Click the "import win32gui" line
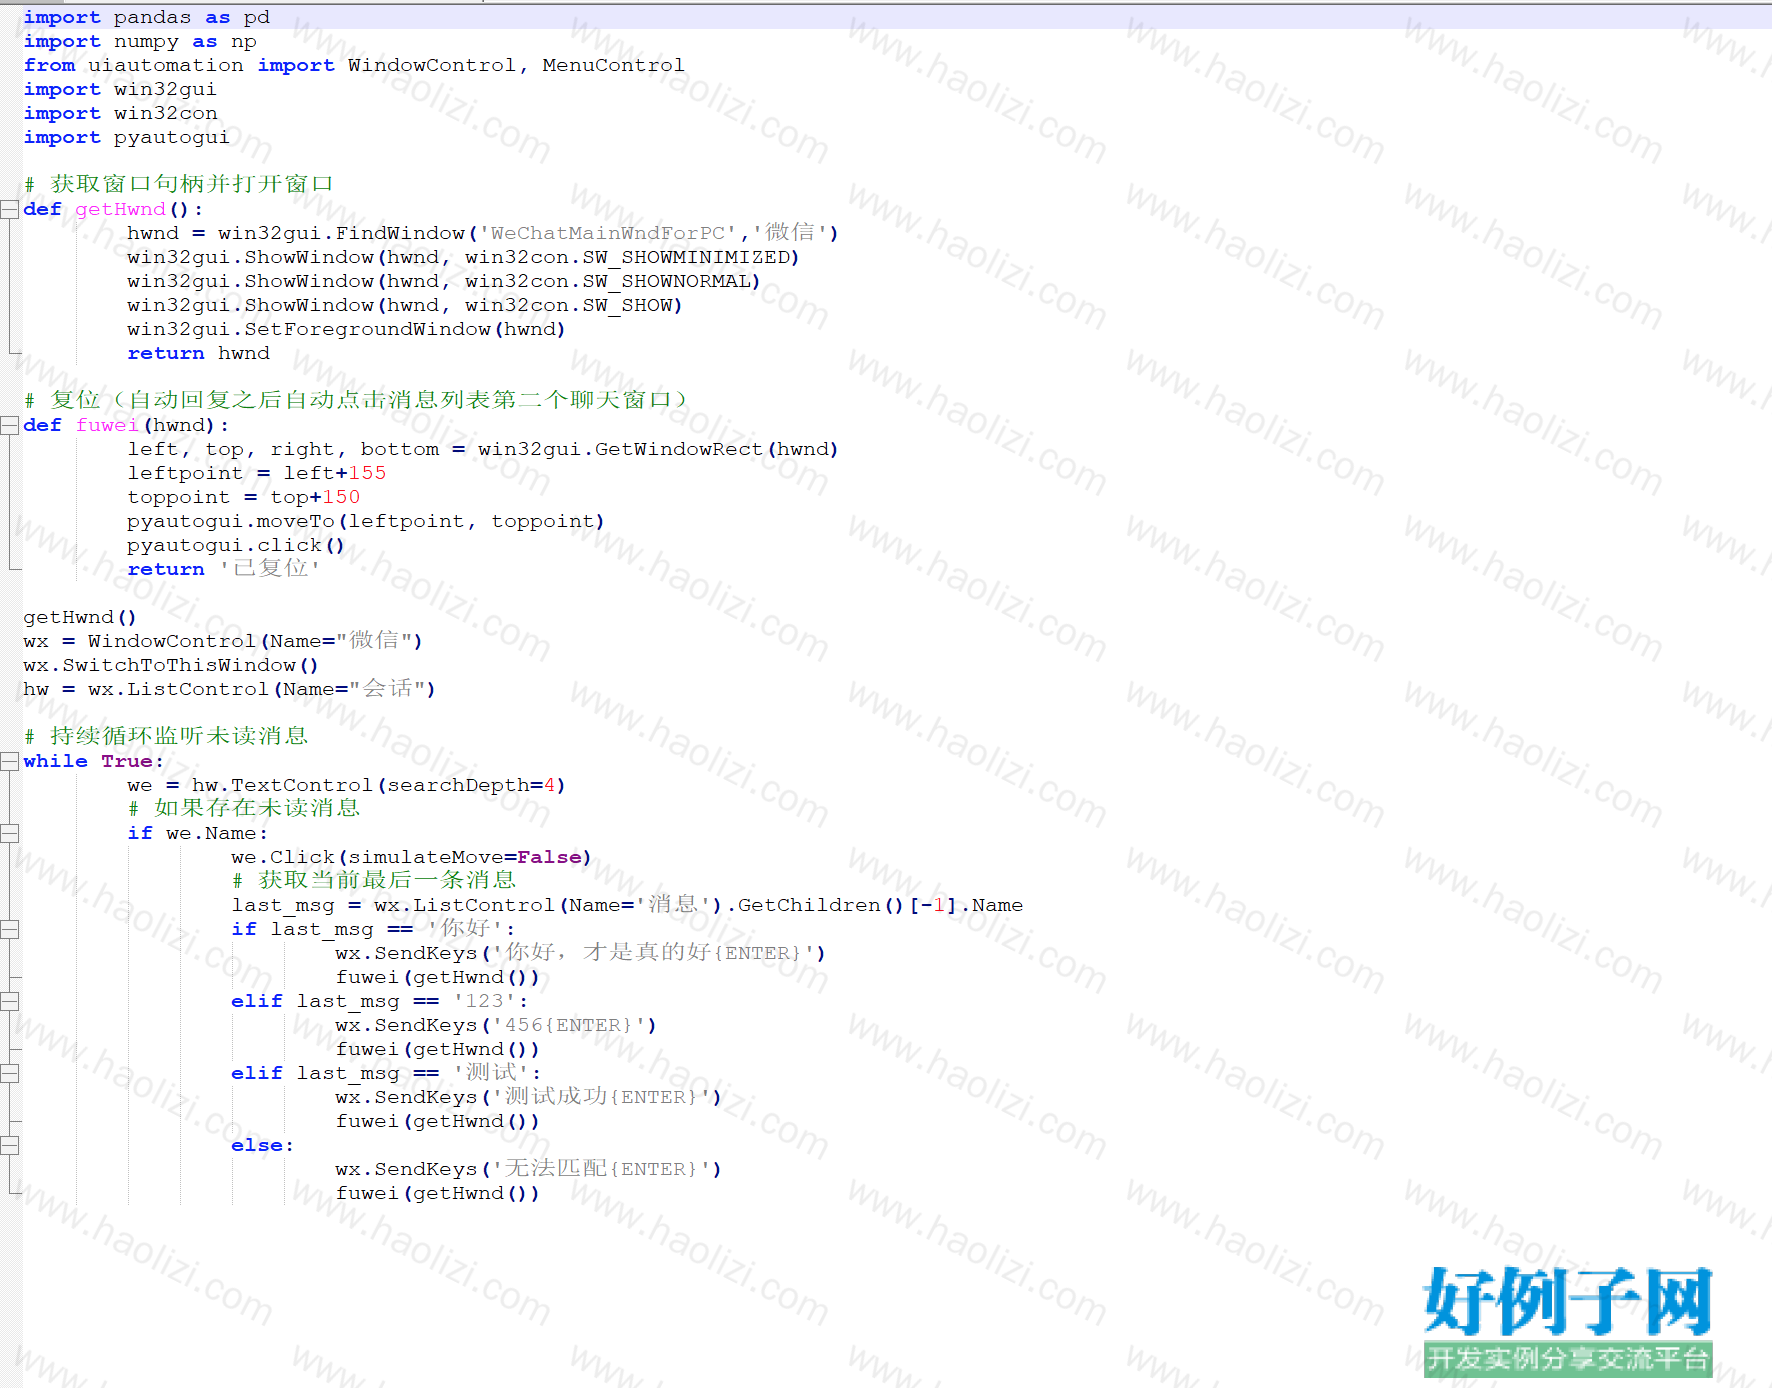The width and height of the screenshot is (1772, 1388). (x=120, y=89)
